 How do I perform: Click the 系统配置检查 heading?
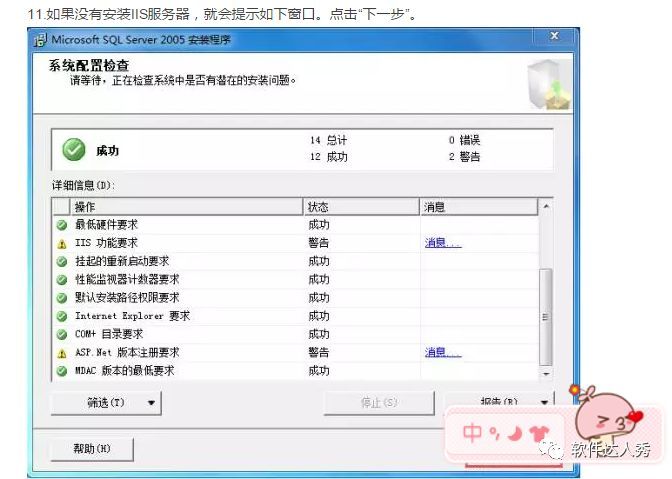point(89,65)
